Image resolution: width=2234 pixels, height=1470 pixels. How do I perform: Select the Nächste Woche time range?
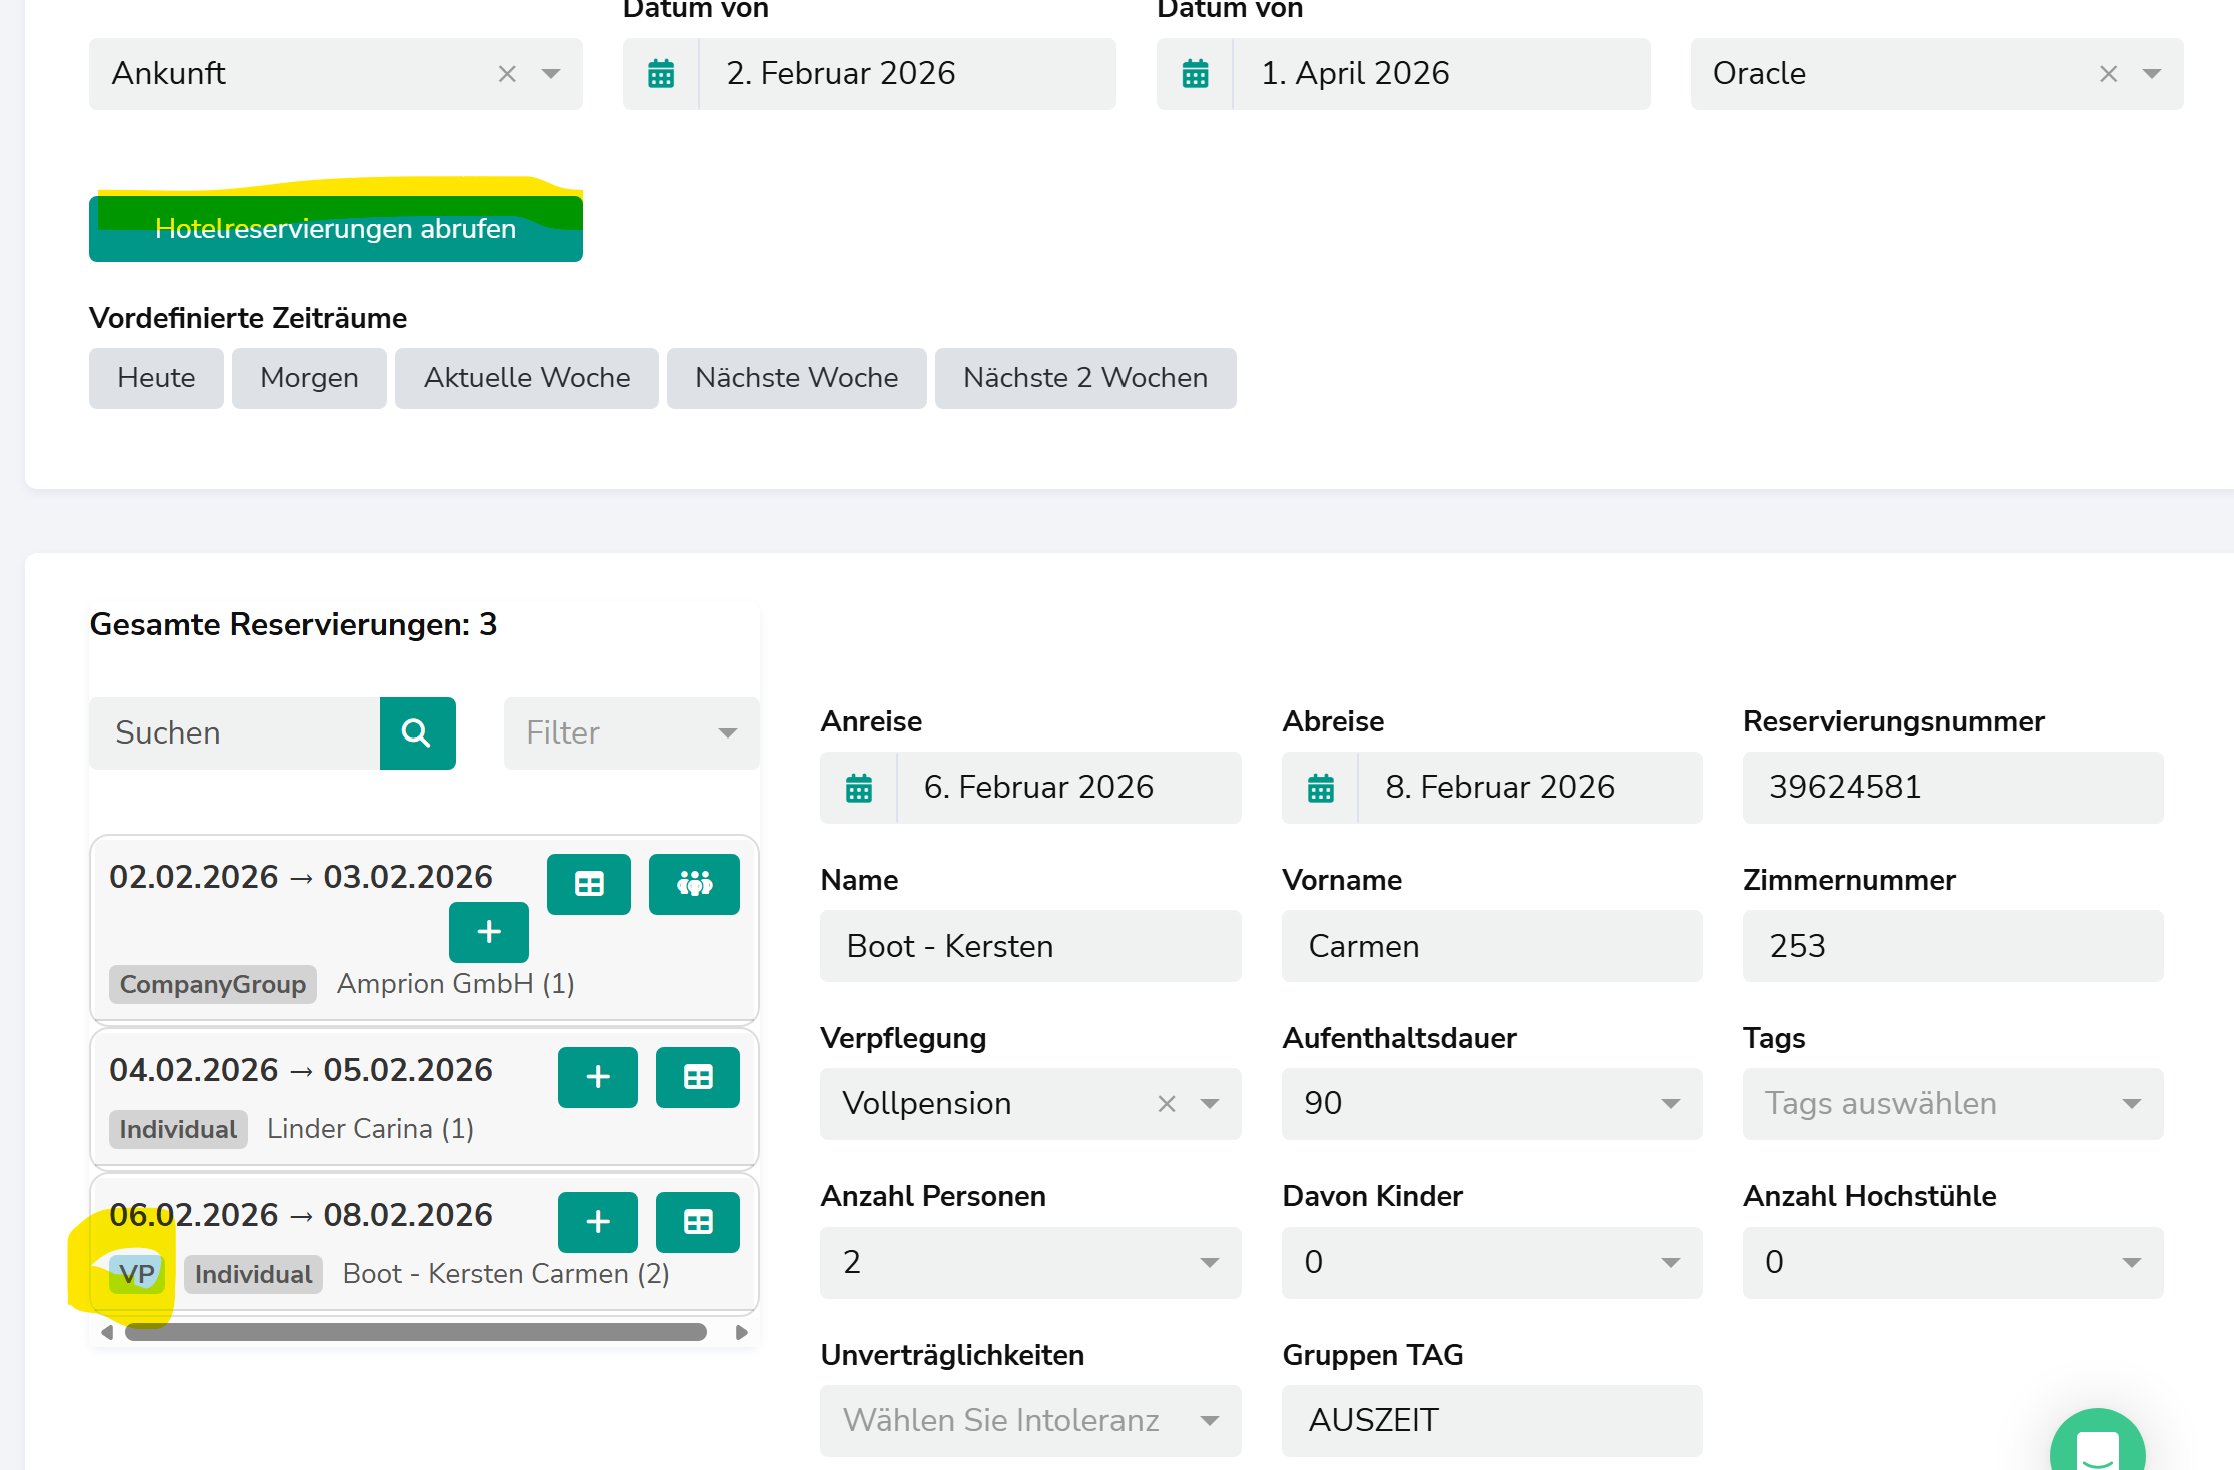(797, 378)
